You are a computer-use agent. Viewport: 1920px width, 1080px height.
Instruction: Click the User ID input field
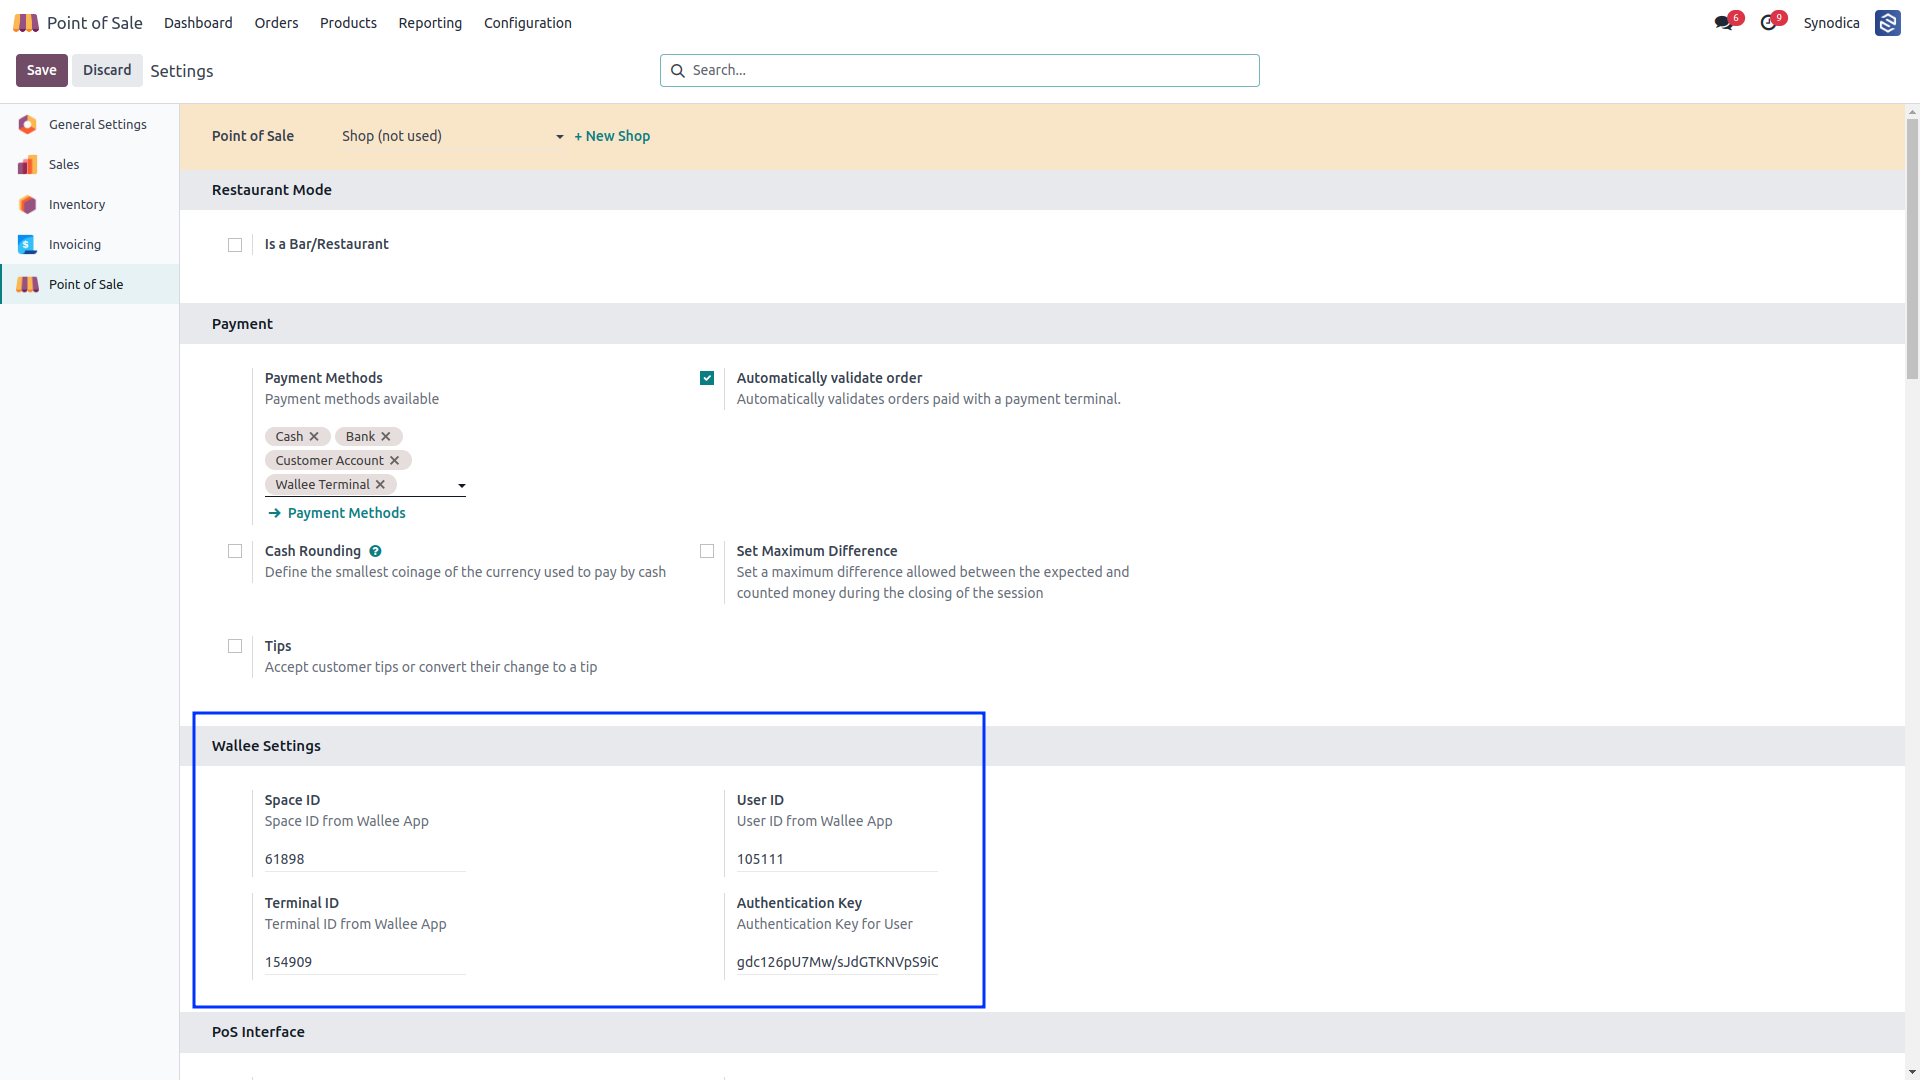837,859
